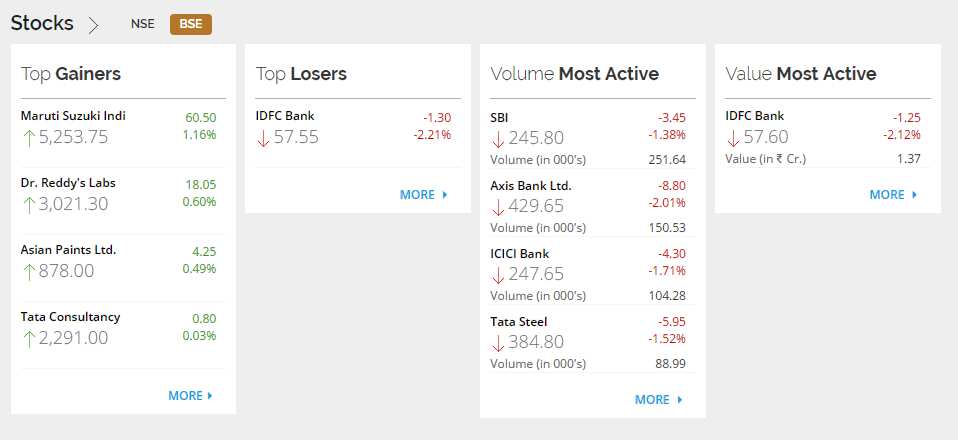Click the green up arrow next to Dr. Reddy's price
Viewport: 958px width, 440px height.
point(29,205)
